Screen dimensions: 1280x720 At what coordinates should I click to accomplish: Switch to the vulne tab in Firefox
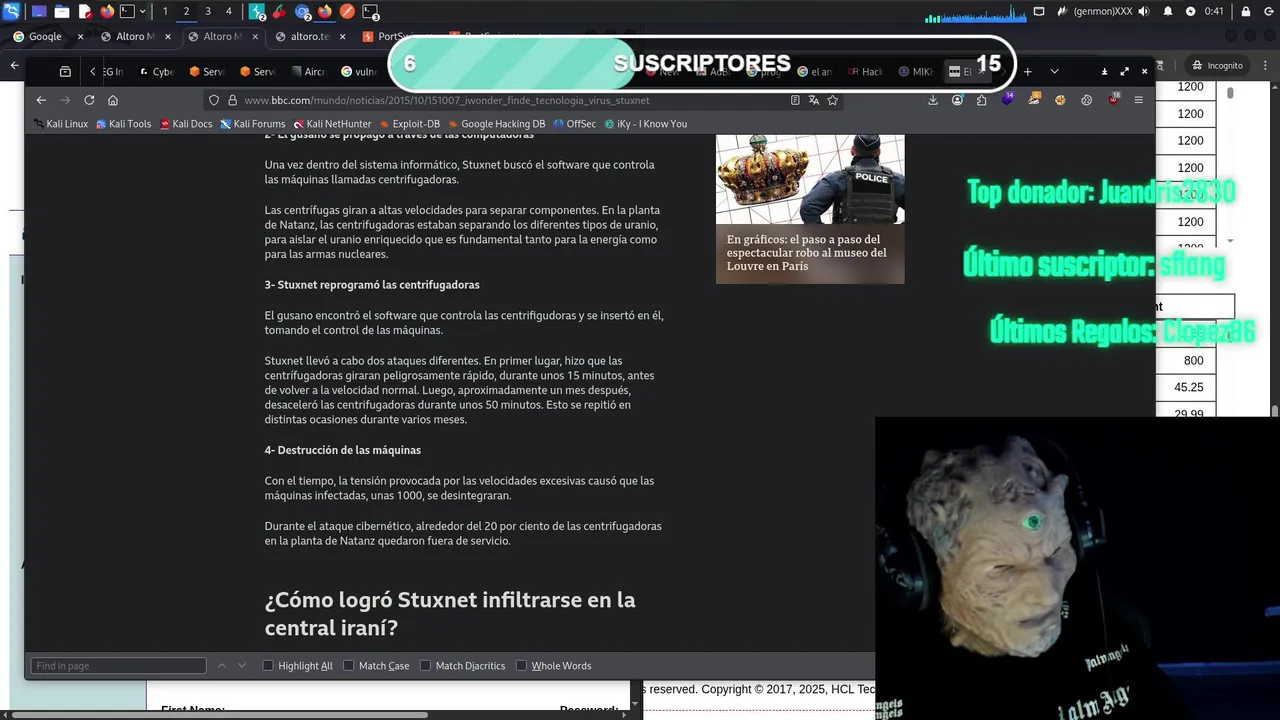click(359, 71)
